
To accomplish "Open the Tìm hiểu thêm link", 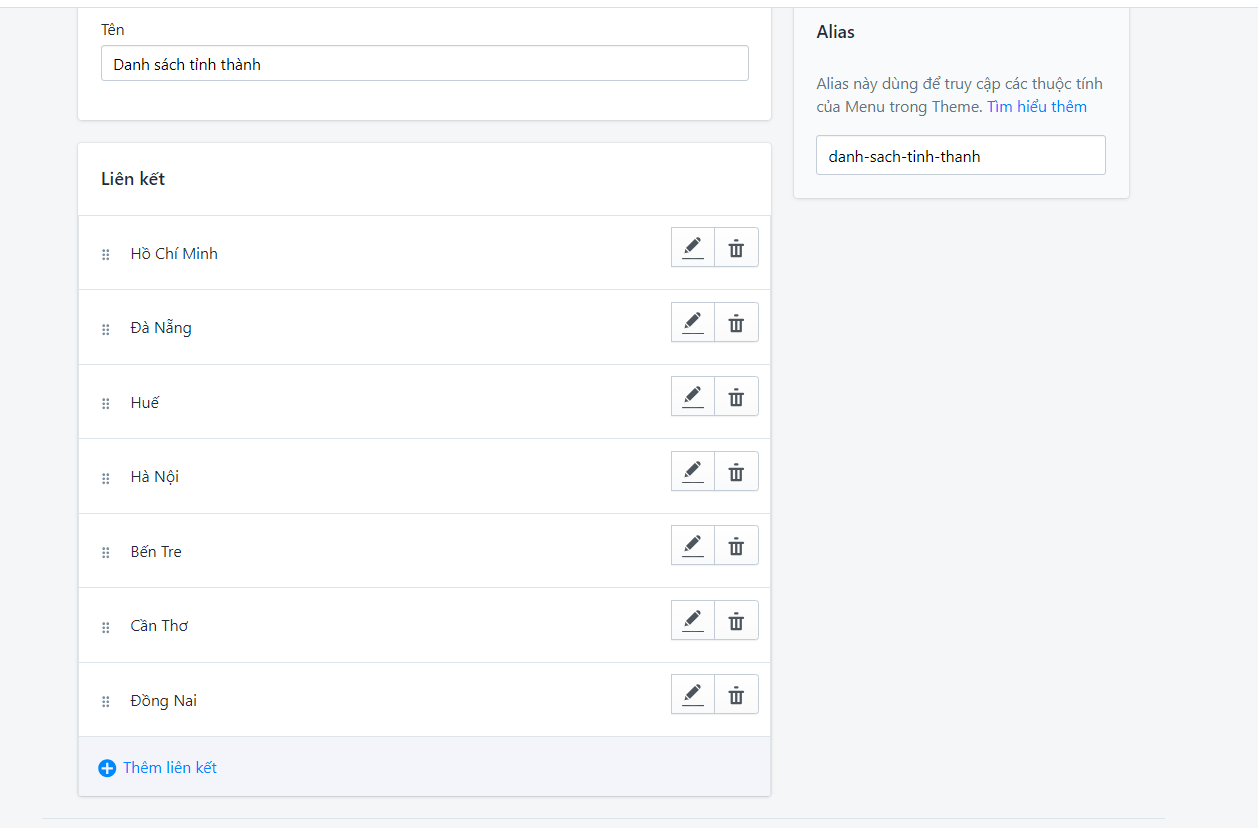I will coord(1037,107).
